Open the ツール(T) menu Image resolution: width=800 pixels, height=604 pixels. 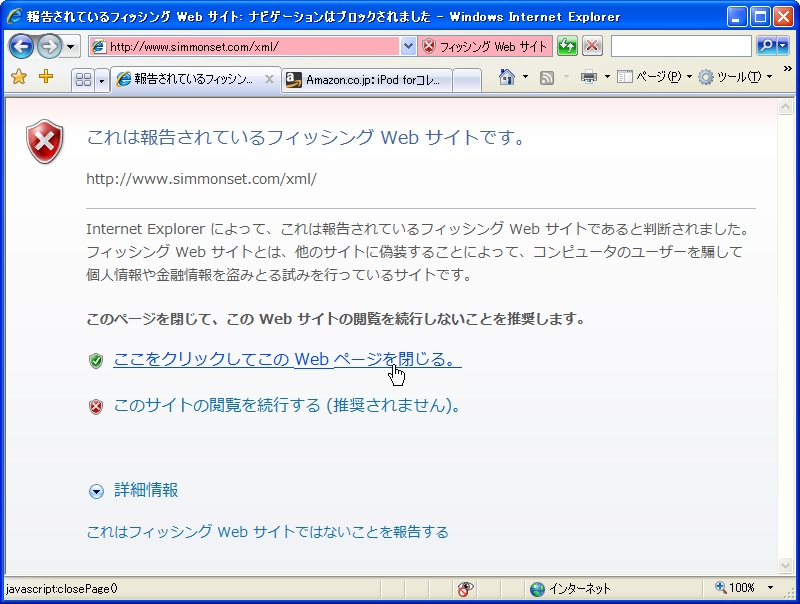point(735,77)
